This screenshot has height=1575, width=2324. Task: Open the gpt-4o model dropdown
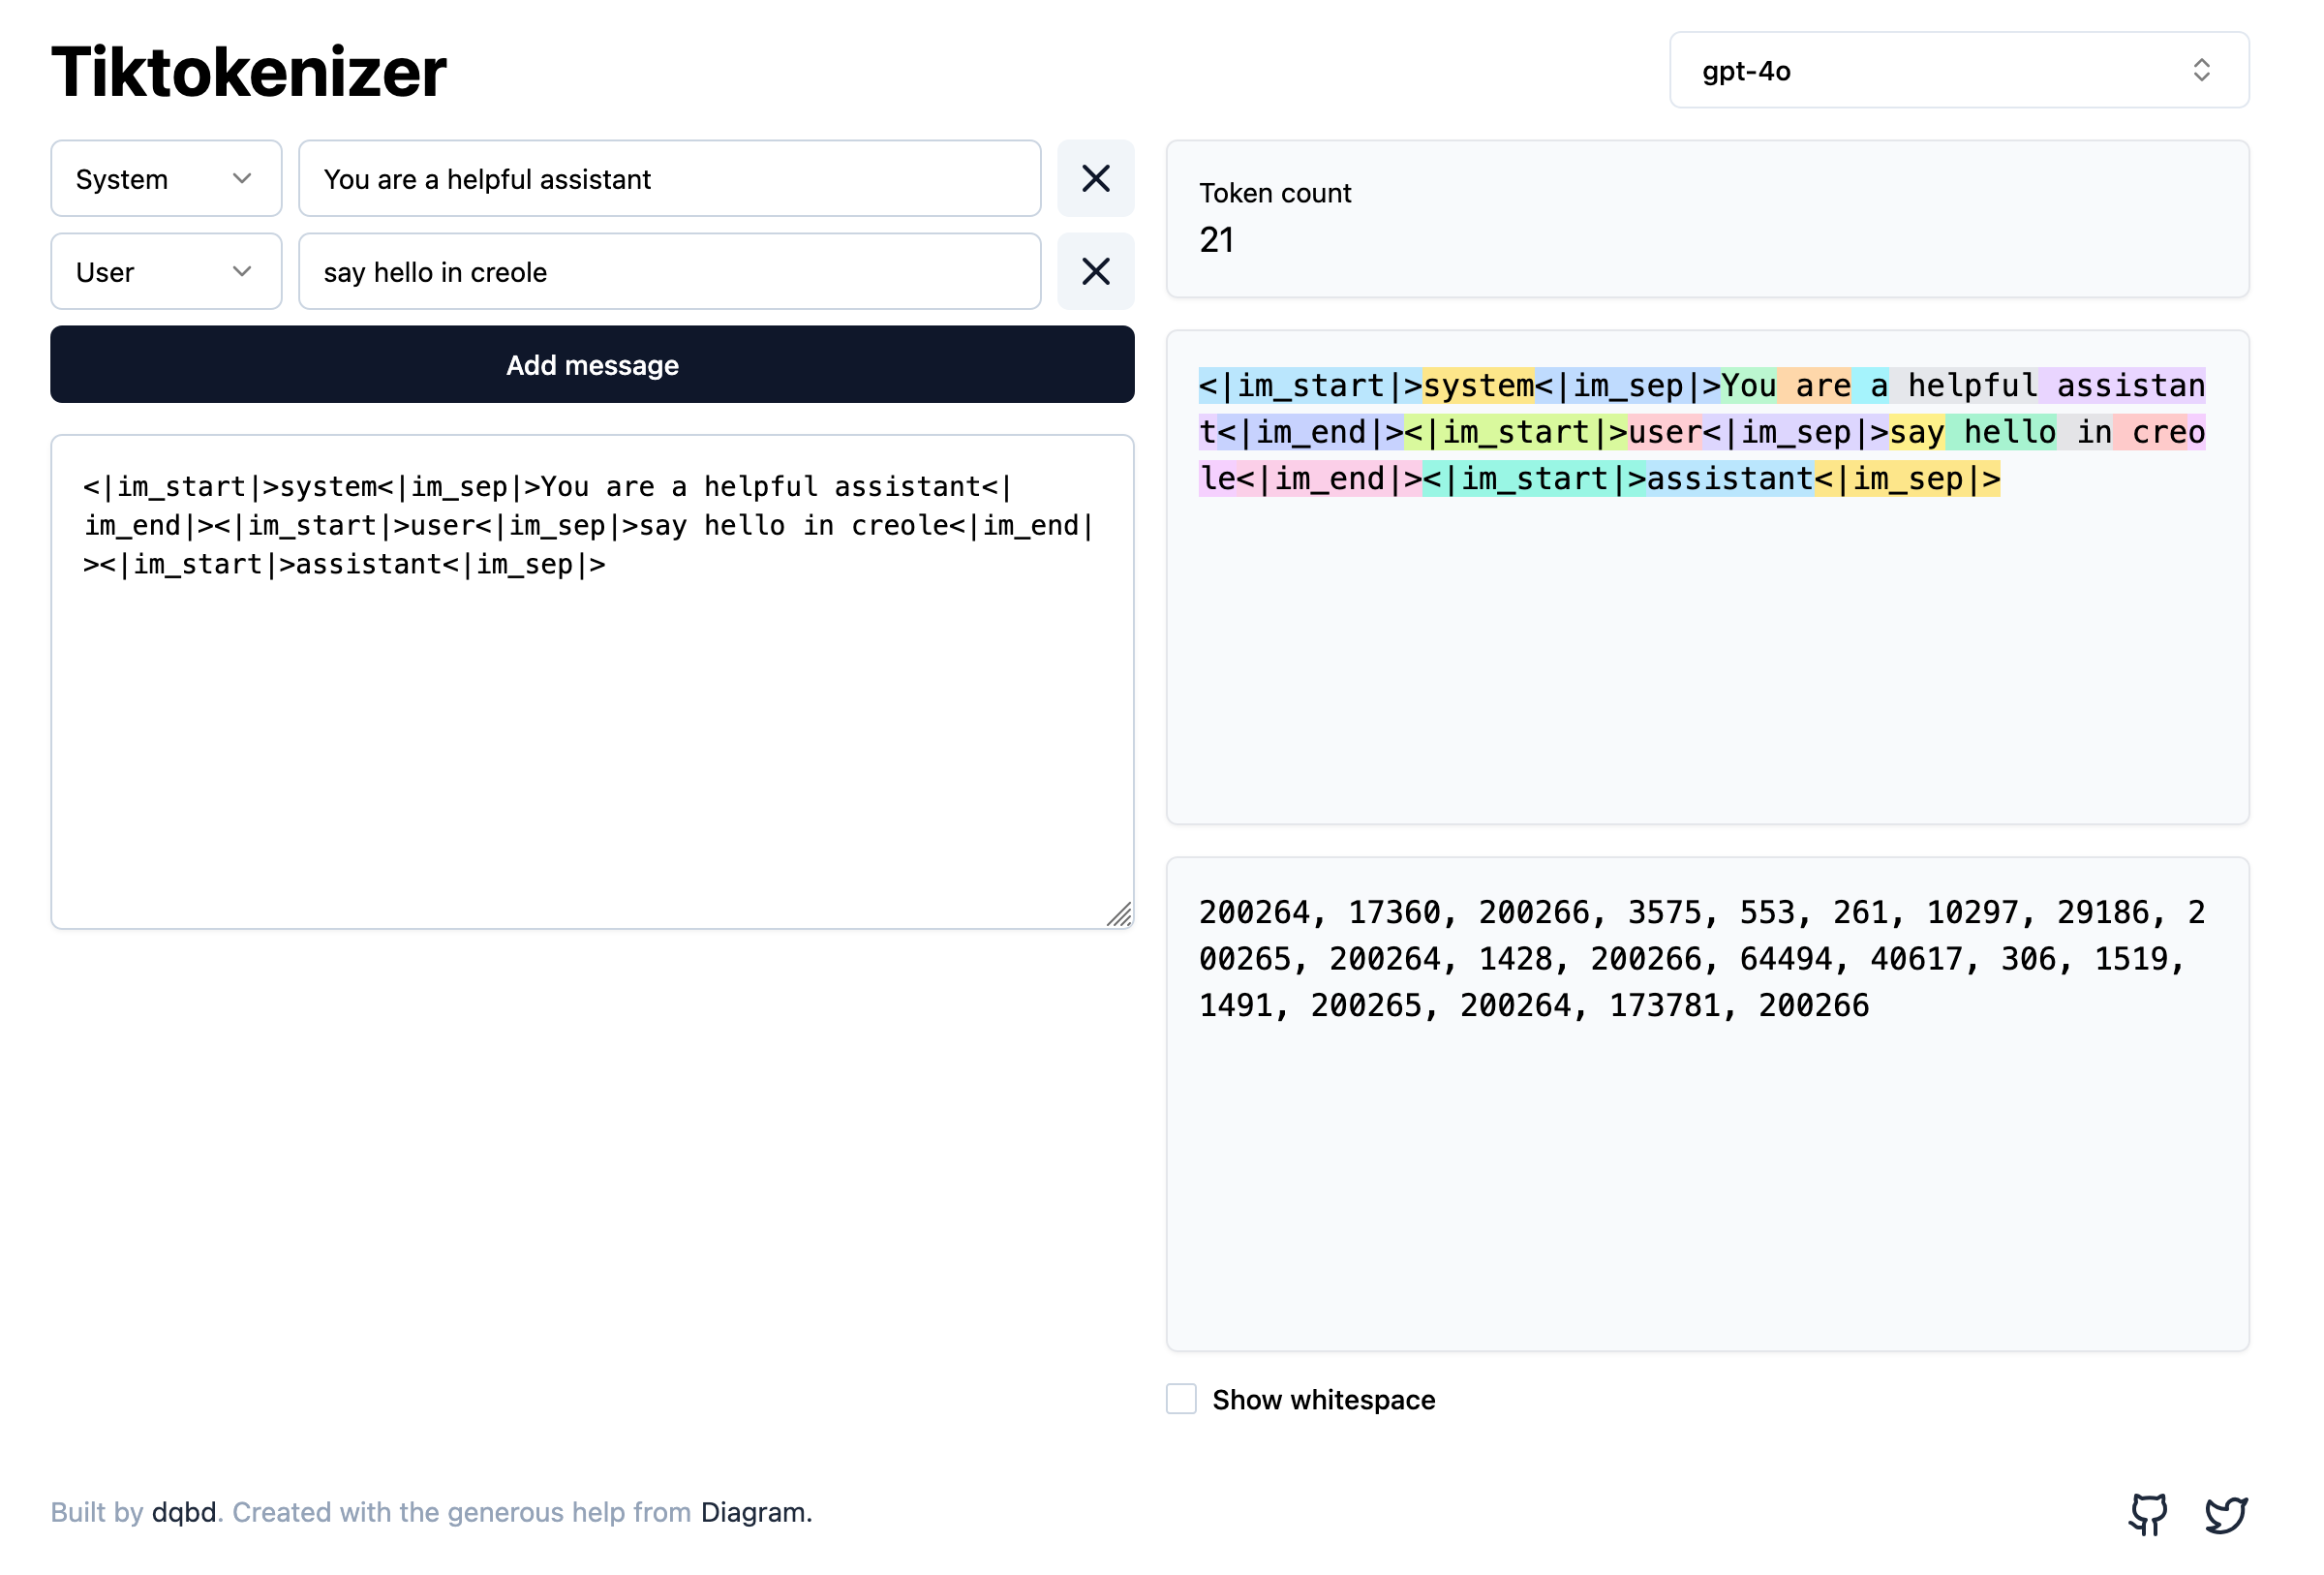point(1959,70)
